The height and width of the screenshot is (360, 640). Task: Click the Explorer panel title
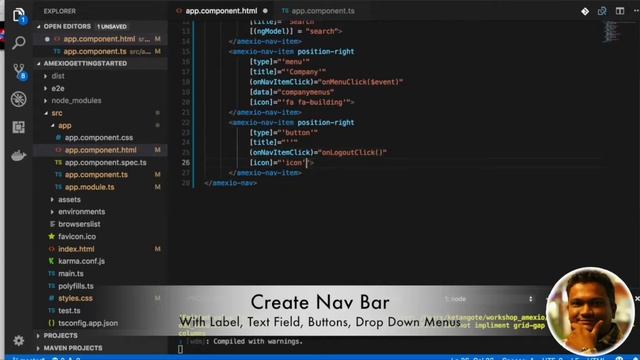[x=60, y=11]
